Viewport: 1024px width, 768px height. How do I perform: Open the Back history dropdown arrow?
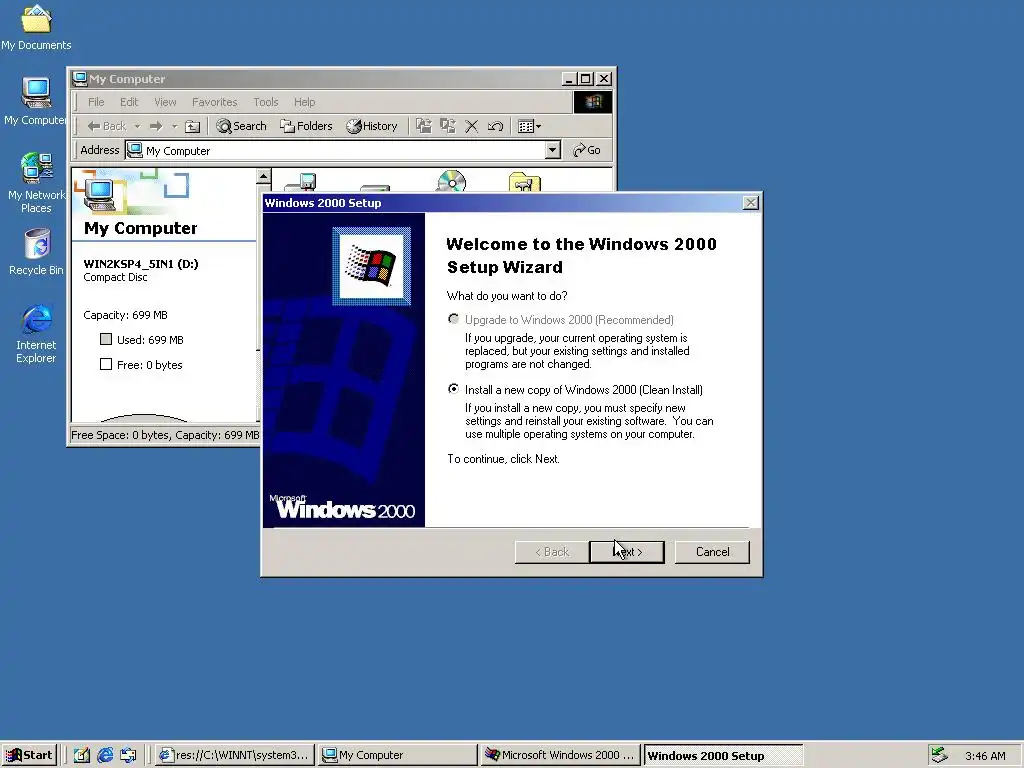[137, 126]
